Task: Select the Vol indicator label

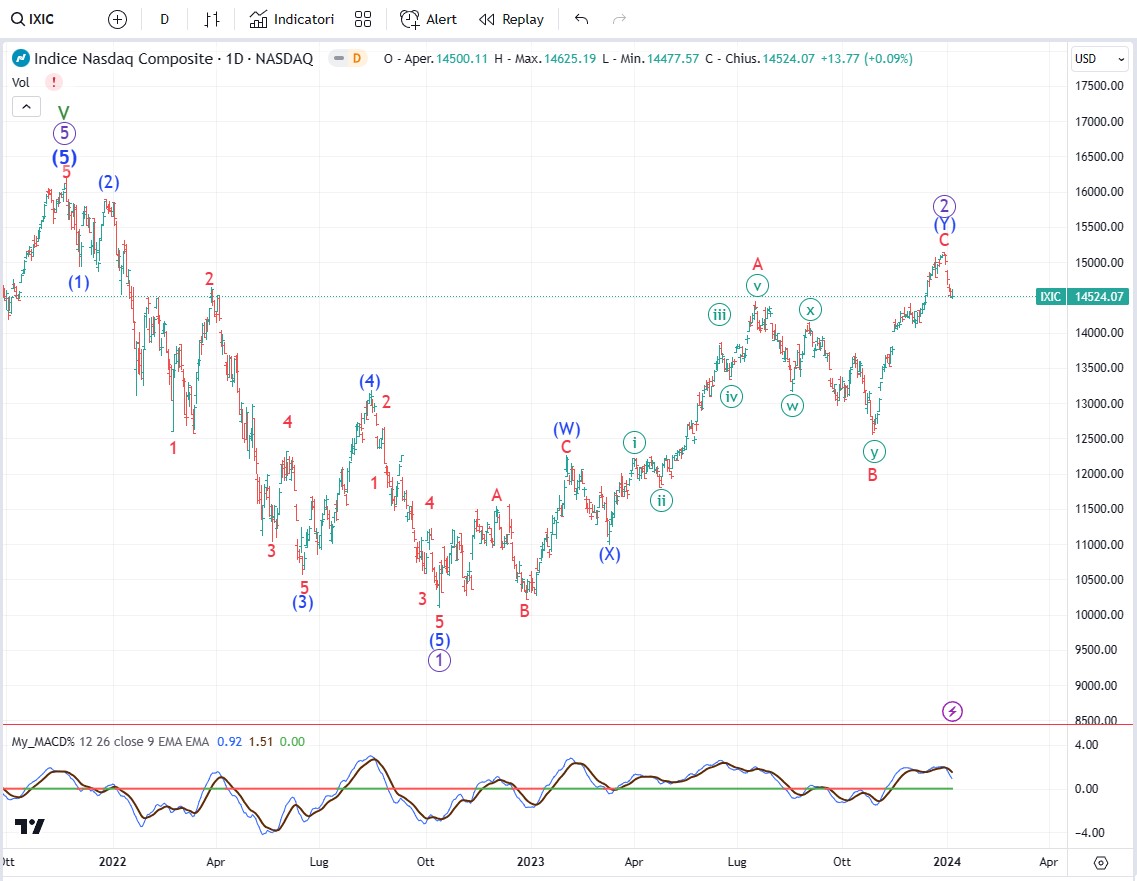Action: 20,83
